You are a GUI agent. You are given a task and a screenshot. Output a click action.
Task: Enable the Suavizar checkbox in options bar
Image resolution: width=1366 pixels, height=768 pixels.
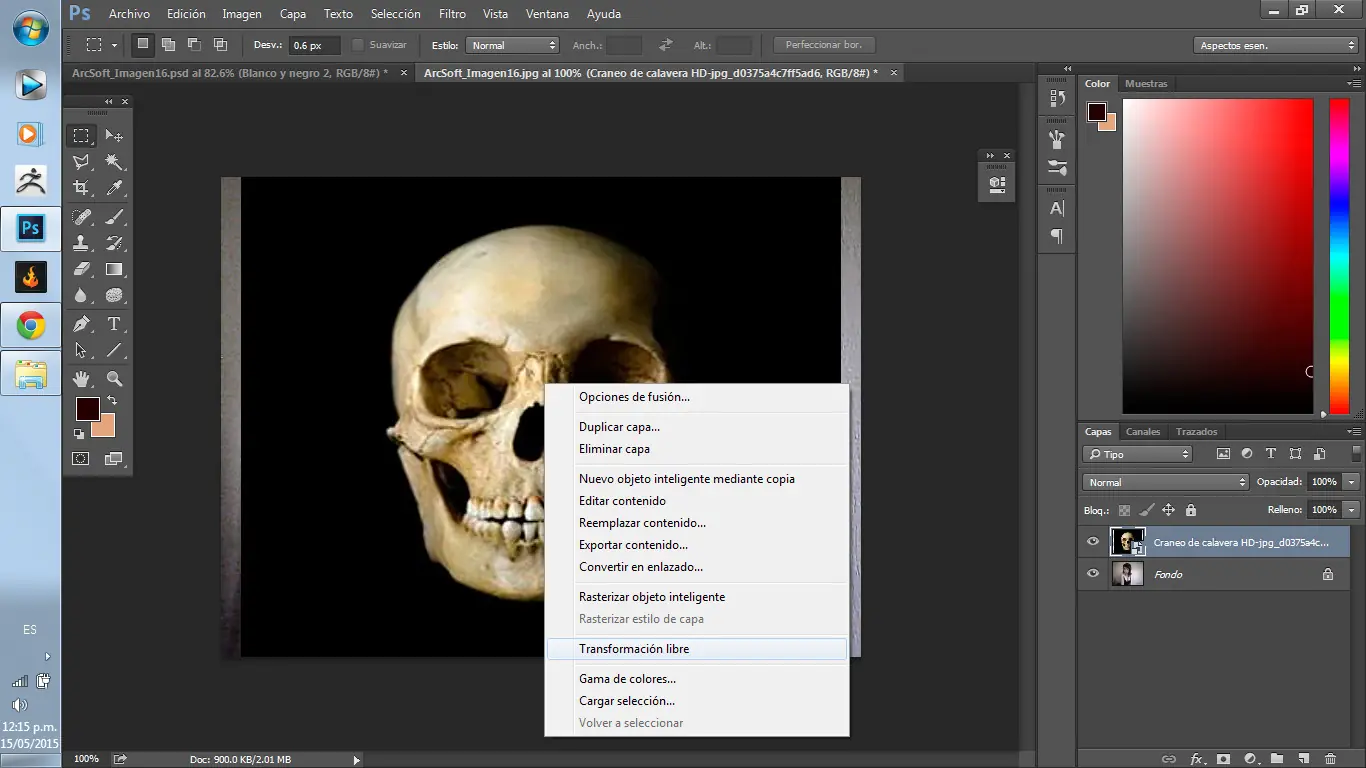click(x=355, y=44)
